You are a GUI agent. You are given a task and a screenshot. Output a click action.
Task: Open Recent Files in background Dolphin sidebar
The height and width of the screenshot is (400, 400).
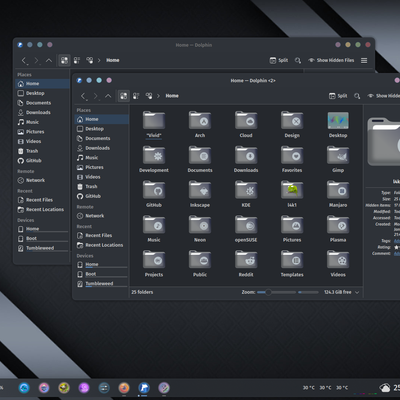point(42,200)
